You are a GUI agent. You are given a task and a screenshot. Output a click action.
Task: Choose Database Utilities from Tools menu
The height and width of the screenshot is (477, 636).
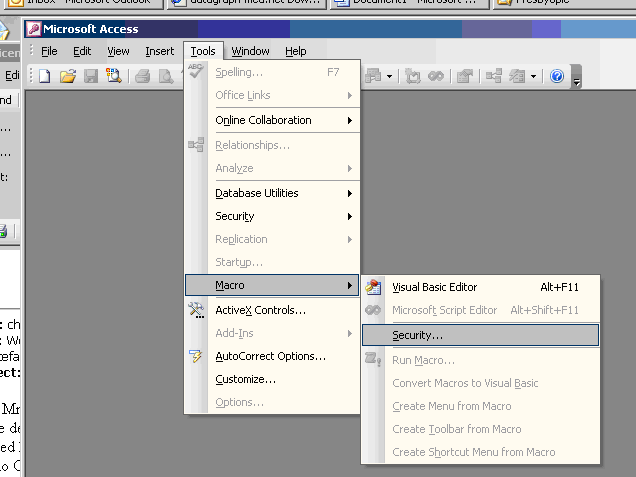272,193
